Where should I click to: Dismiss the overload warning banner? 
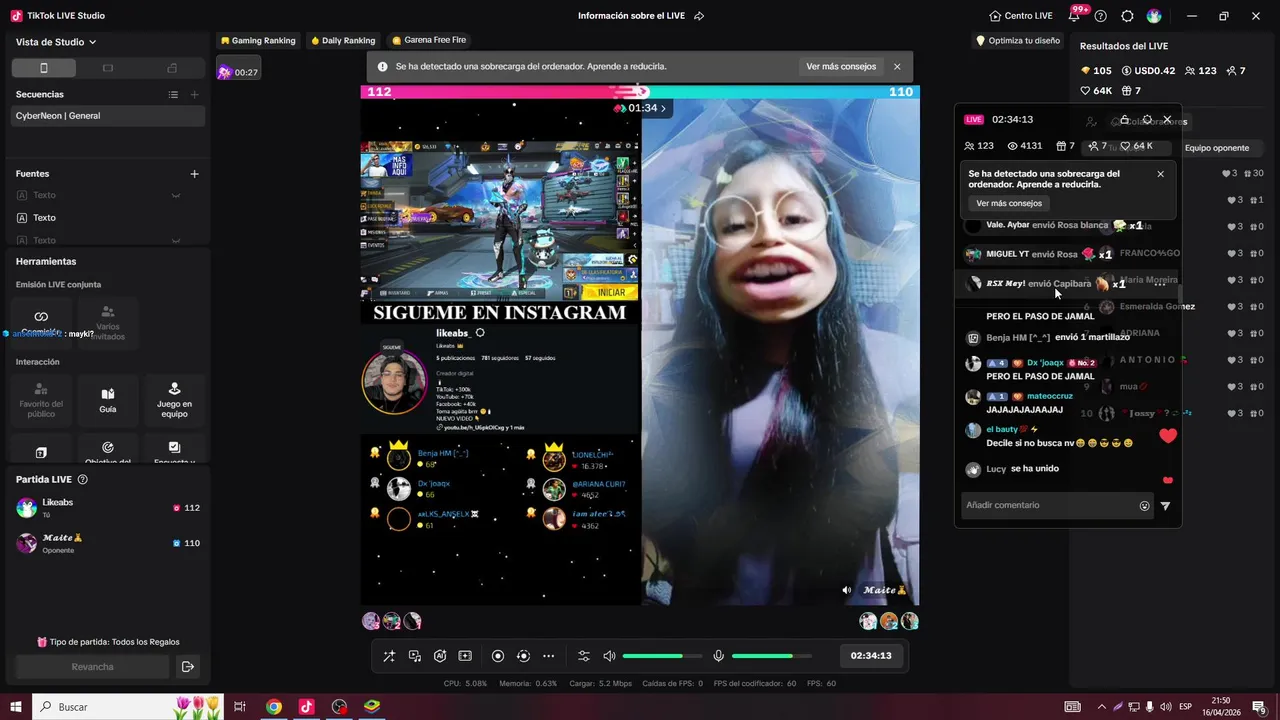[x=897, y=67]
